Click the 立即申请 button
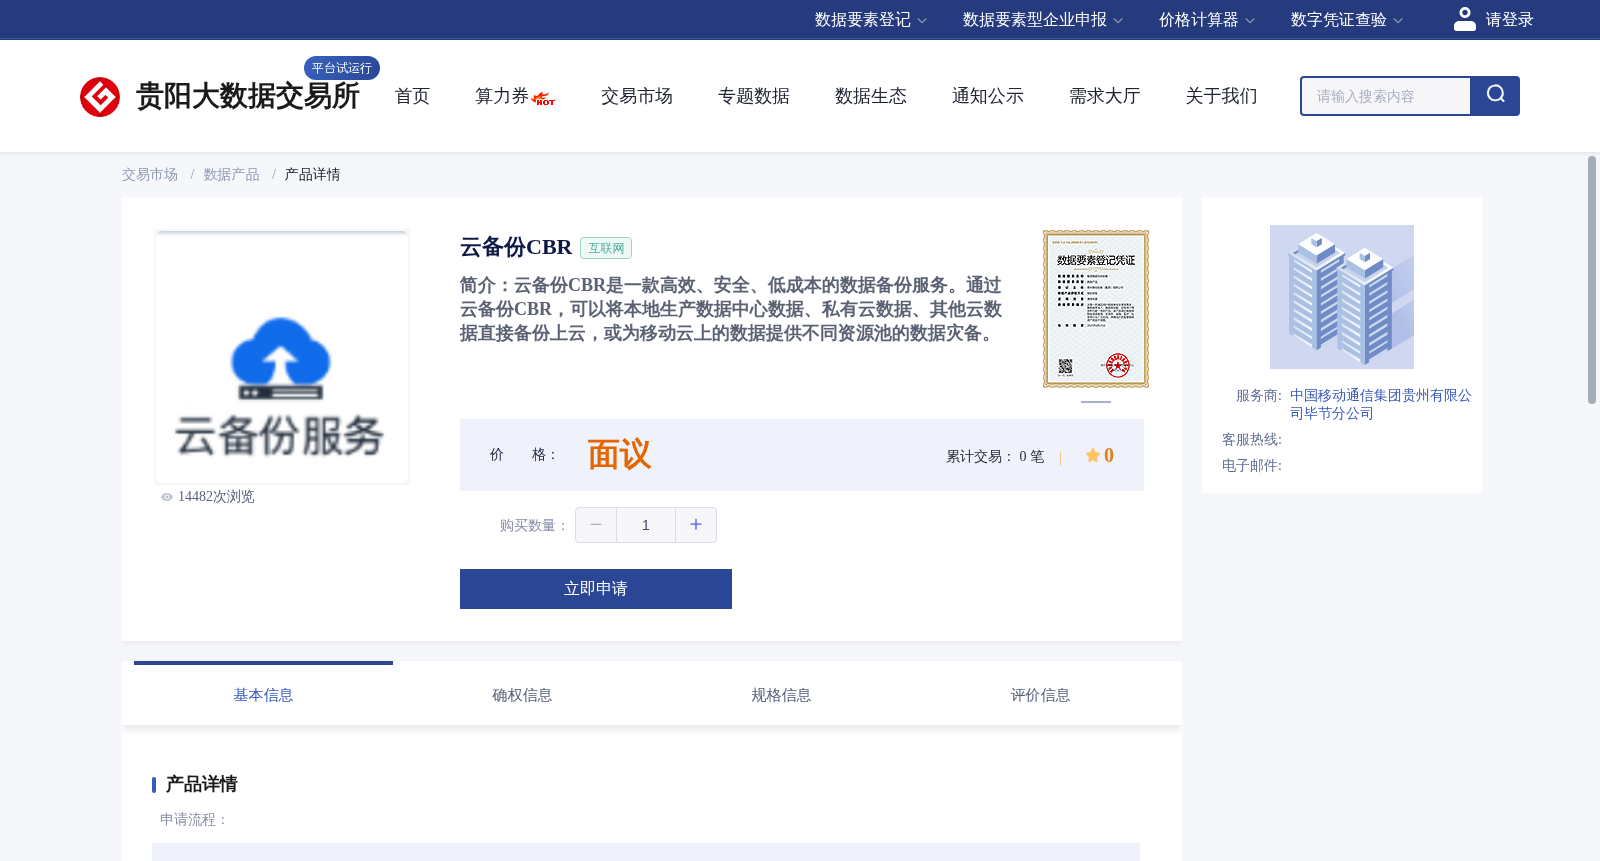Screen dimensions: 1600x861 click(596, 589)
